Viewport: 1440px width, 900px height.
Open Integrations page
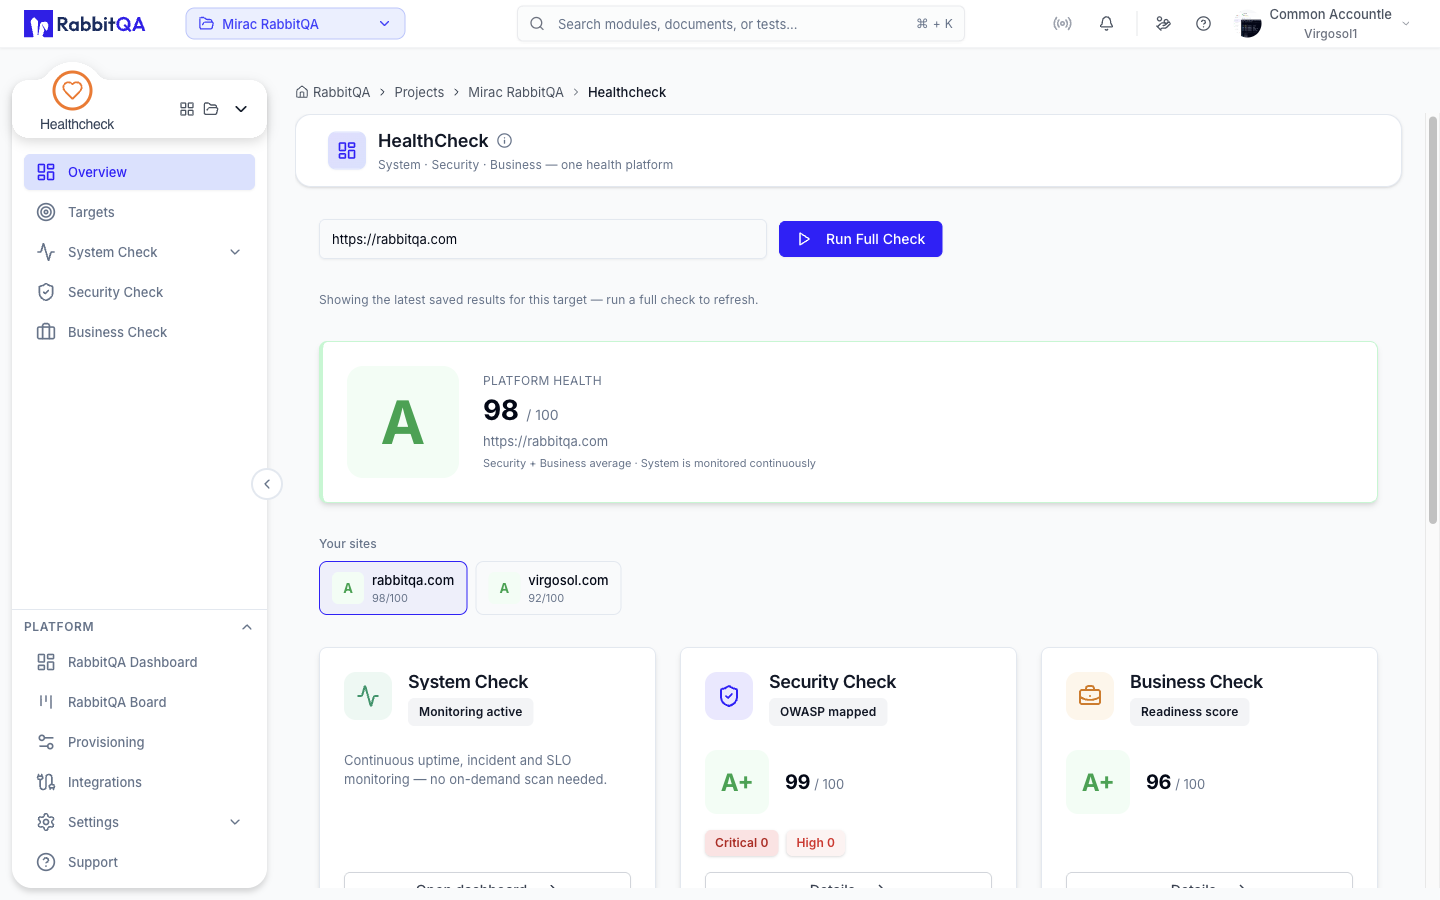click(139, 782)
